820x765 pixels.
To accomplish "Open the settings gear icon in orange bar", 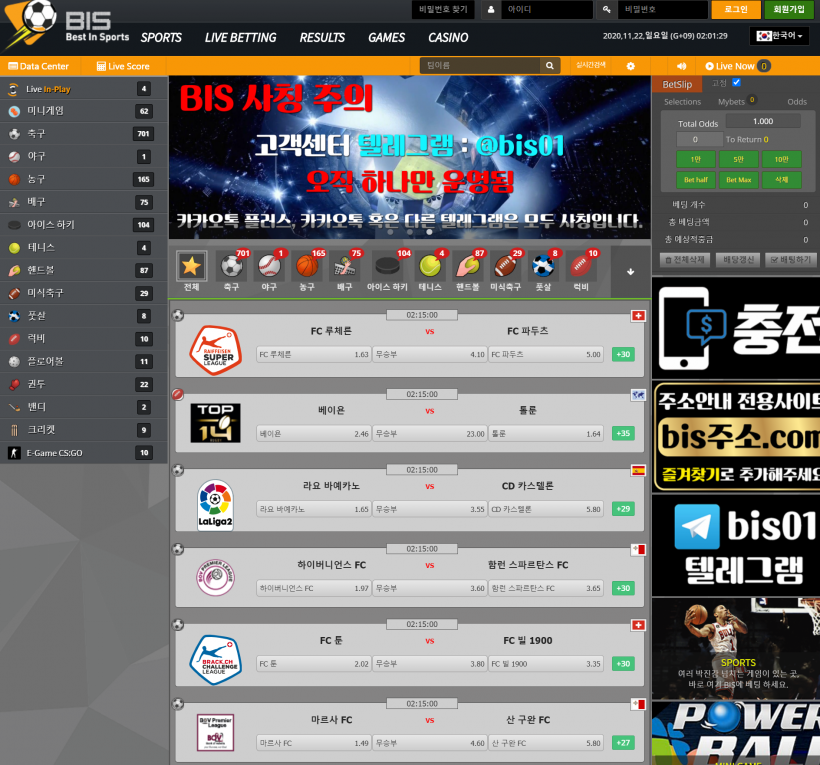I will (x=631, y=66).
